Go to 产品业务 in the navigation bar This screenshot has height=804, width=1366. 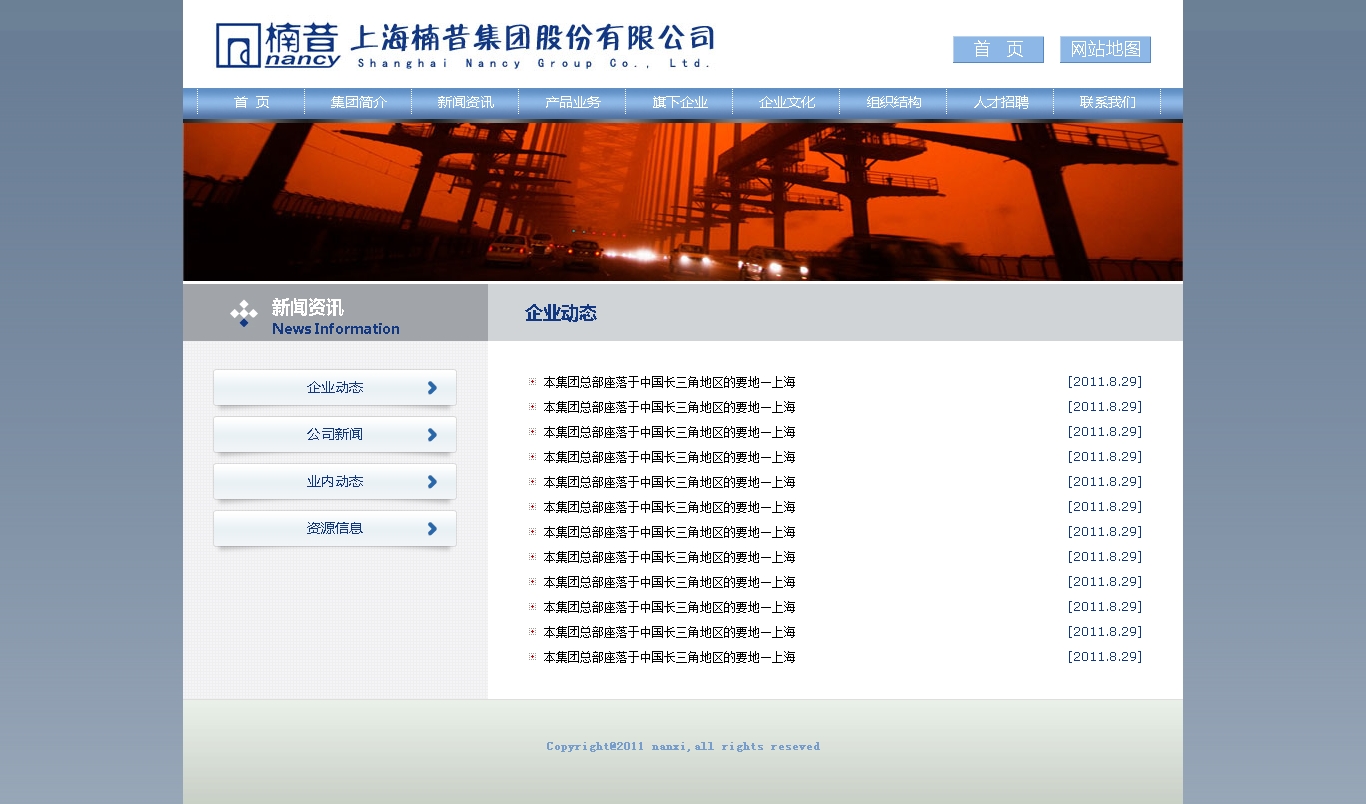572,102
